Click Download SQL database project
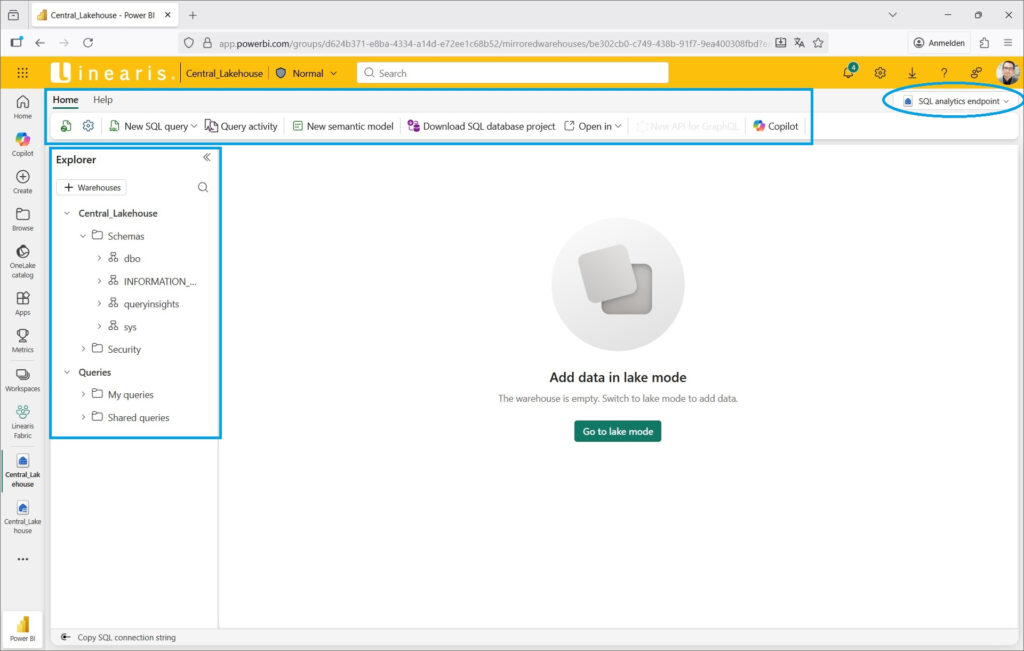 (x=481, y=126)
